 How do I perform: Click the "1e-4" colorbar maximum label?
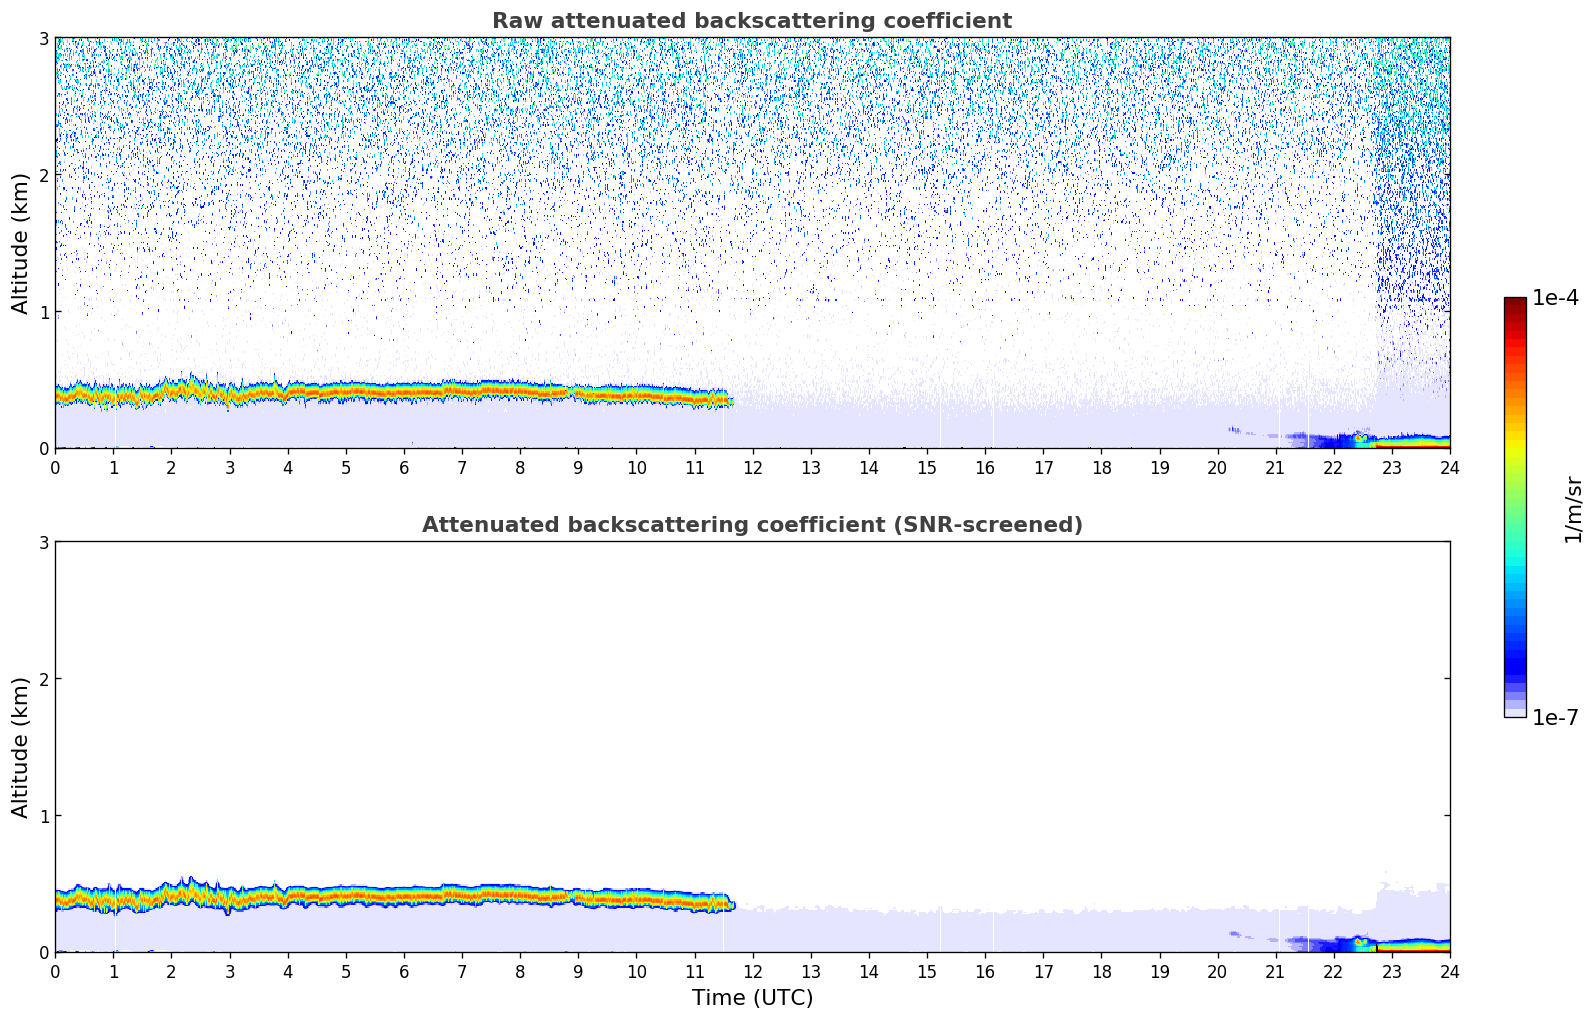1555,298
